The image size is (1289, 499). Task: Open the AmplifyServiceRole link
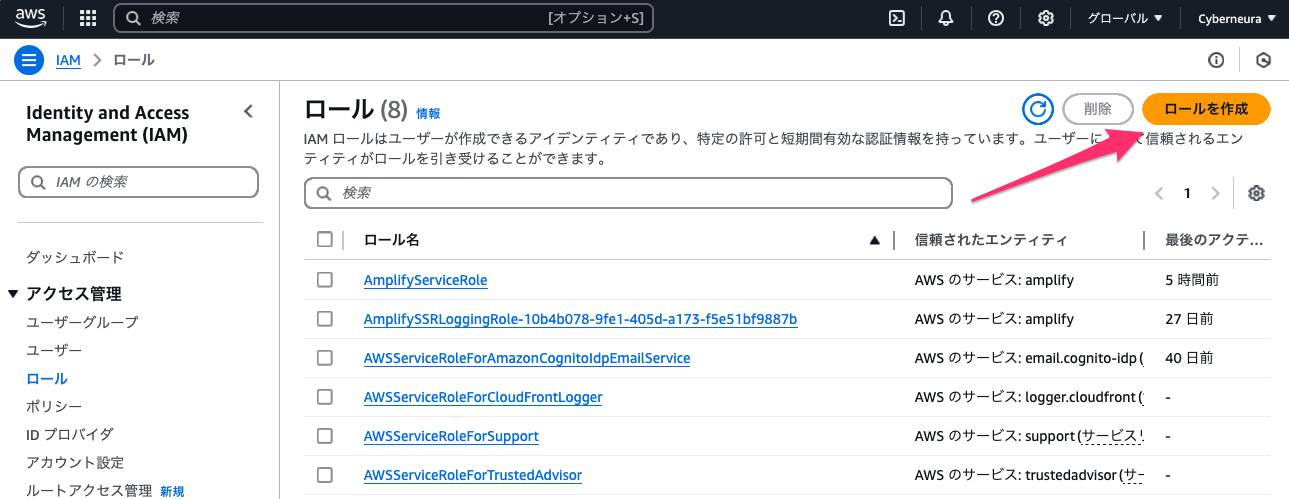coord(426,280)
